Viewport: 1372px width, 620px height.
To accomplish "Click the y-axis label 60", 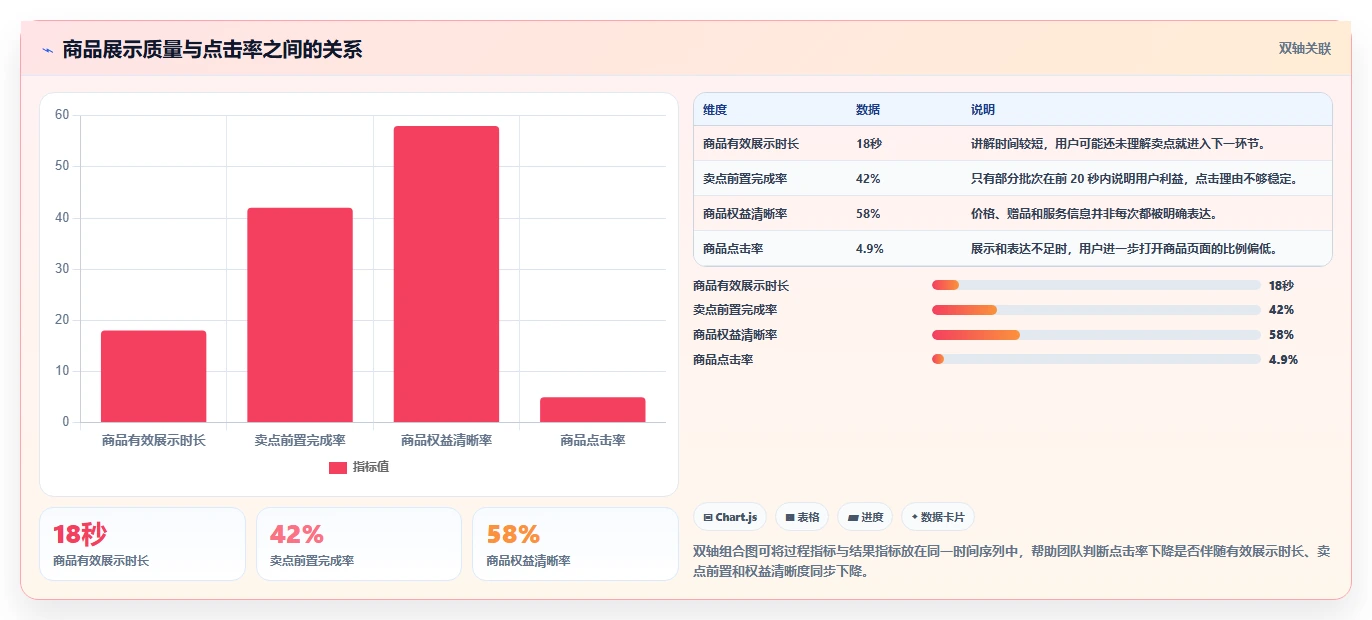I will point(62,115).
